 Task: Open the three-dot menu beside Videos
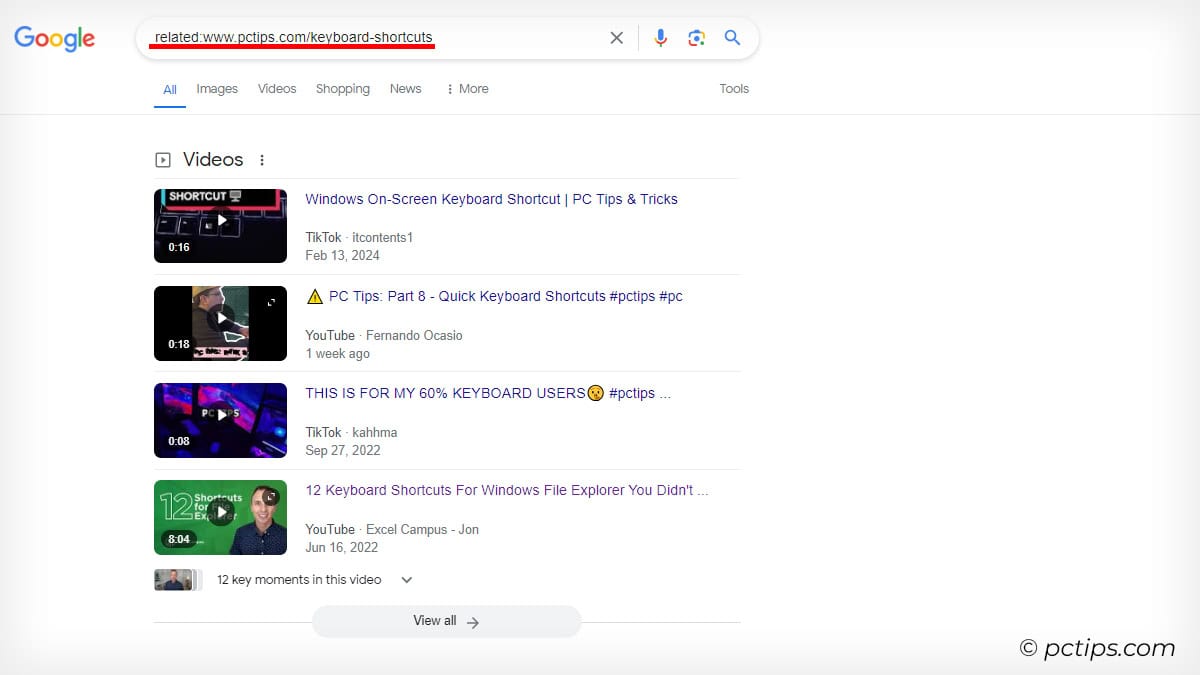click(261, 159)
